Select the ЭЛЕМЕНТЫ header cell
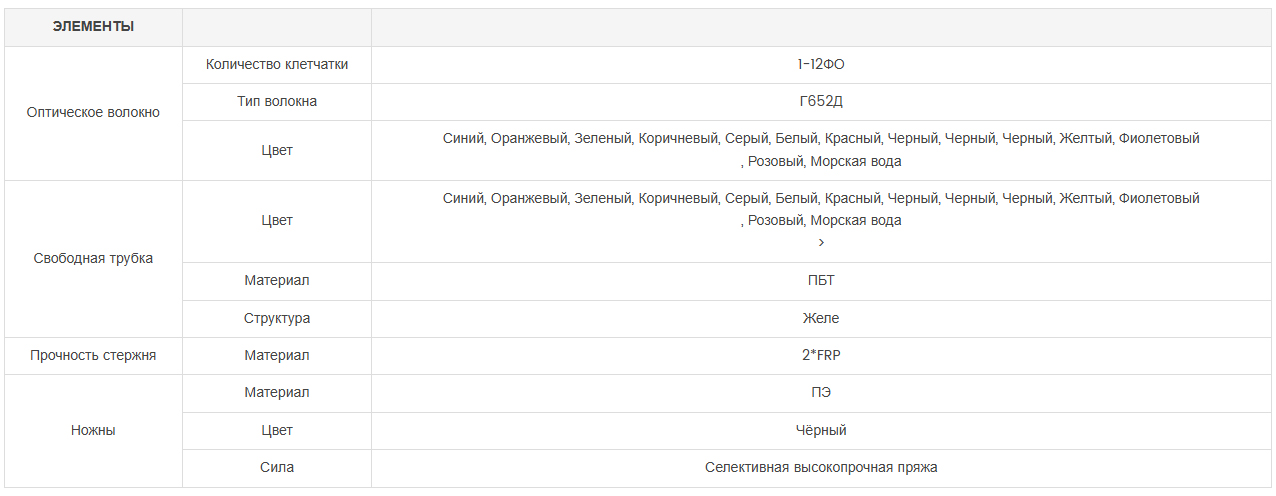The height and width of the screenshot is (496, 1276). 94,27
